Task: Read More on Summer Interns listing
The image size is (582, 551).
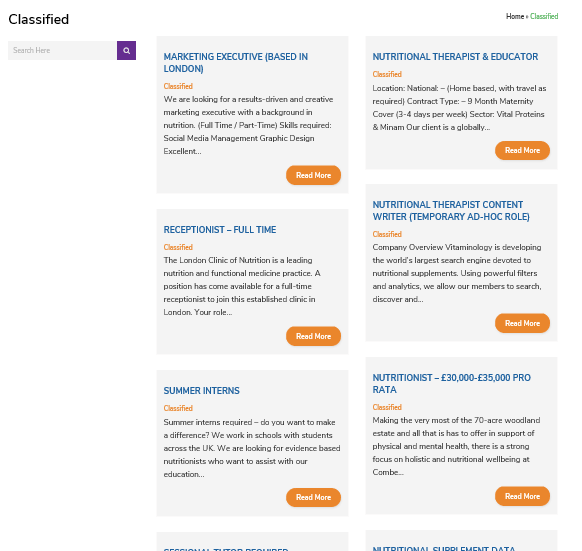Action: (x=313, y=498)
